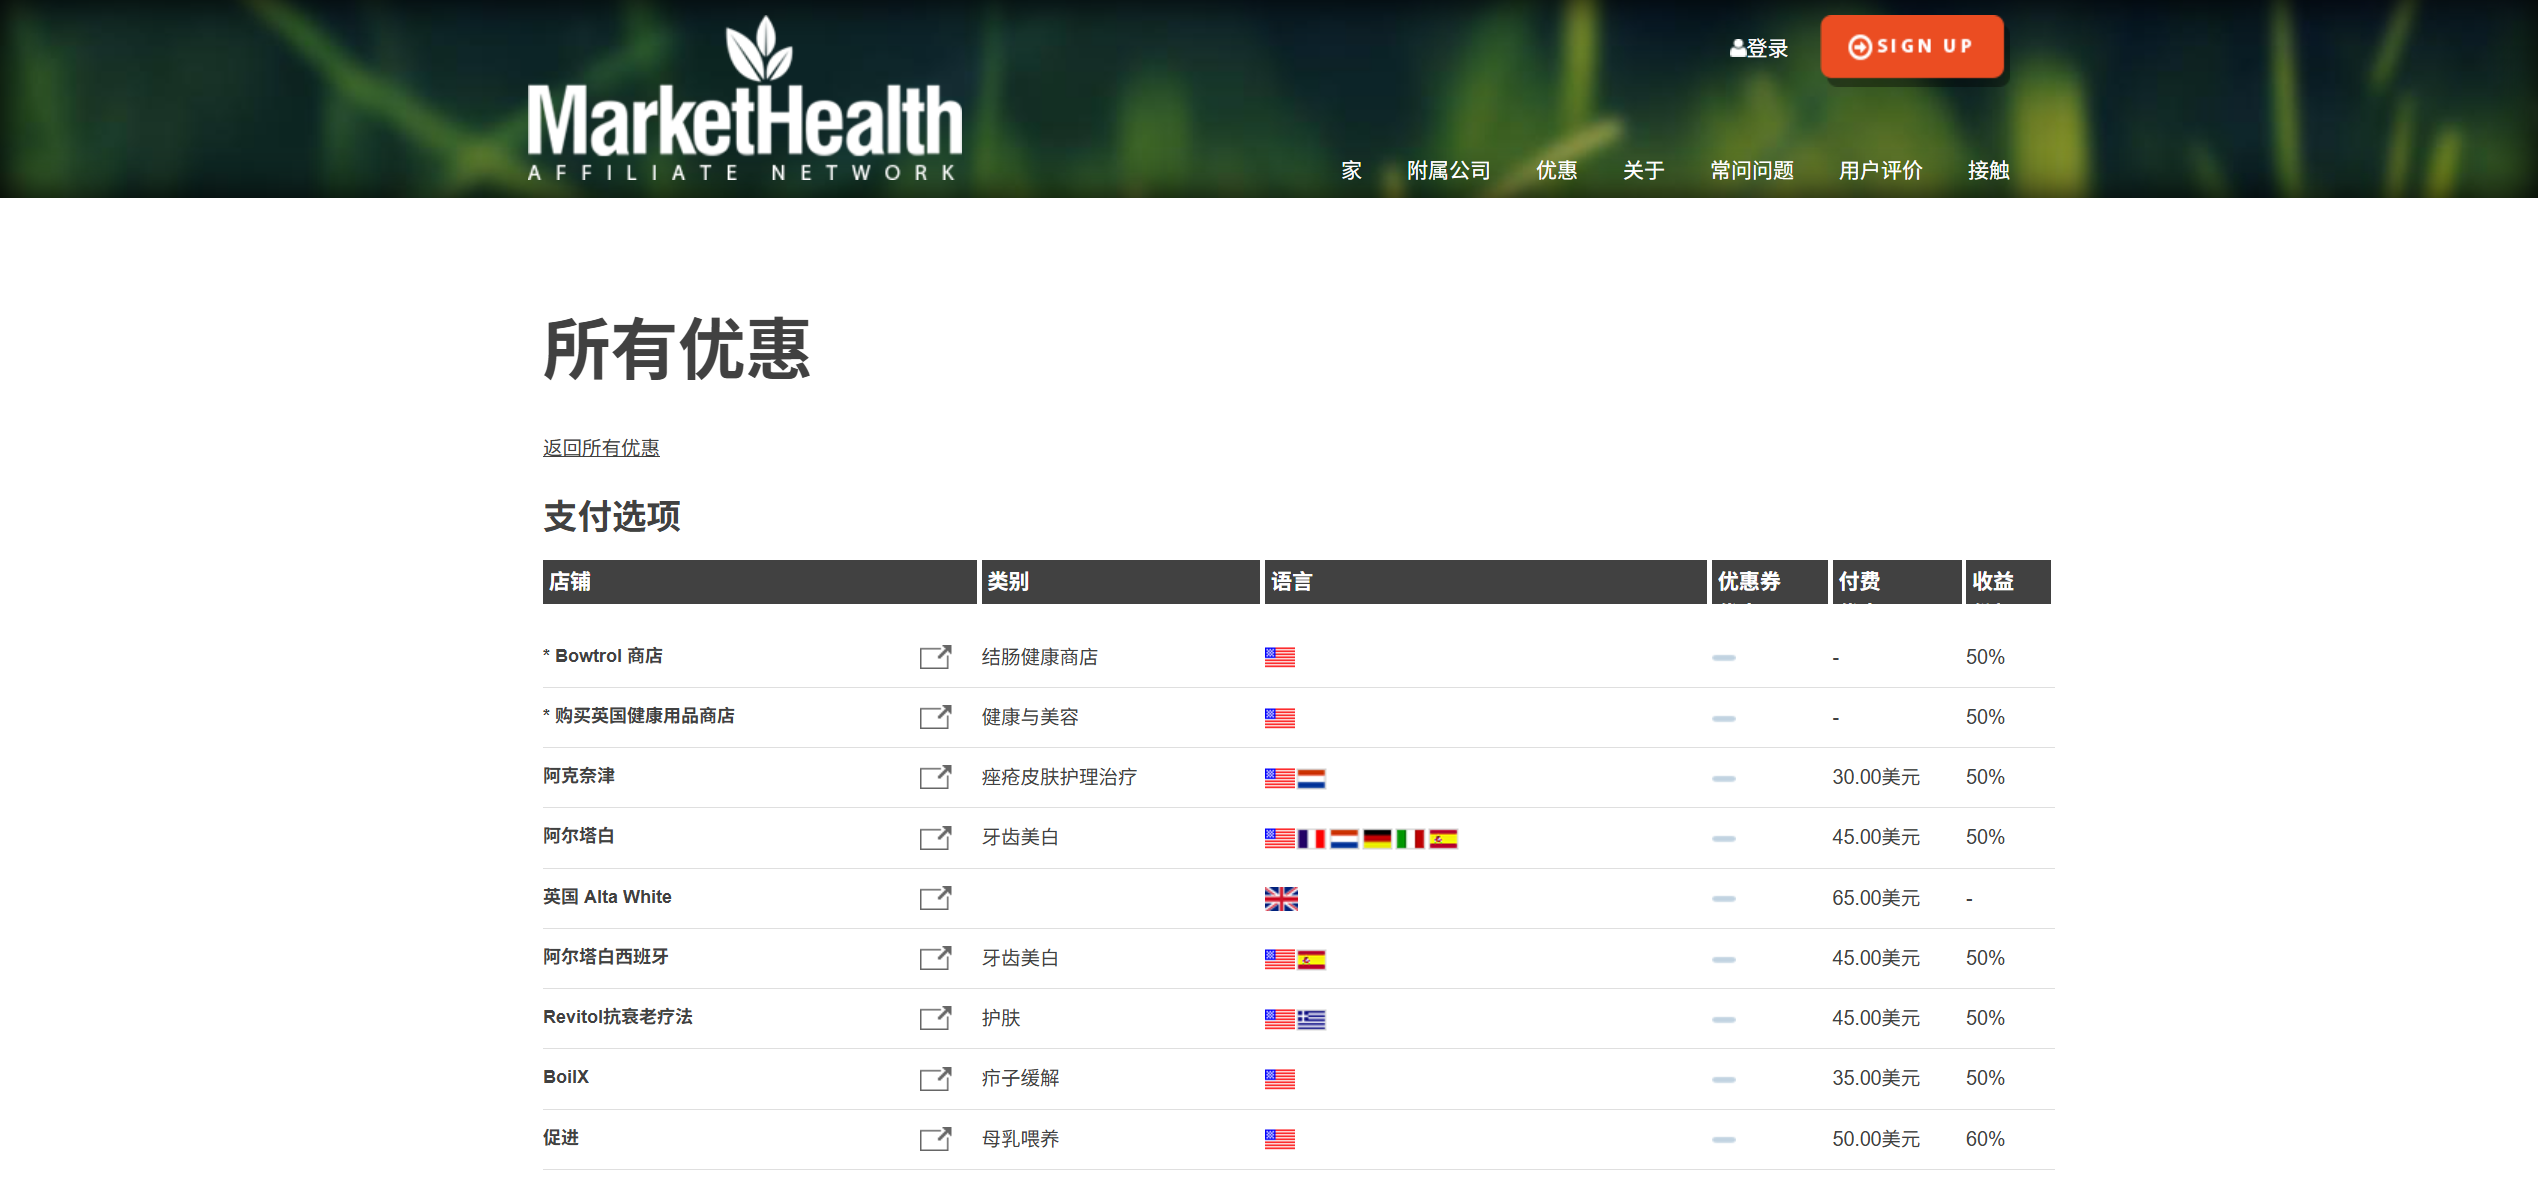2538x1180 pixels.
Task: Open external link icon for Revitol抗衰老疗法
Action: coord(935,1018)
